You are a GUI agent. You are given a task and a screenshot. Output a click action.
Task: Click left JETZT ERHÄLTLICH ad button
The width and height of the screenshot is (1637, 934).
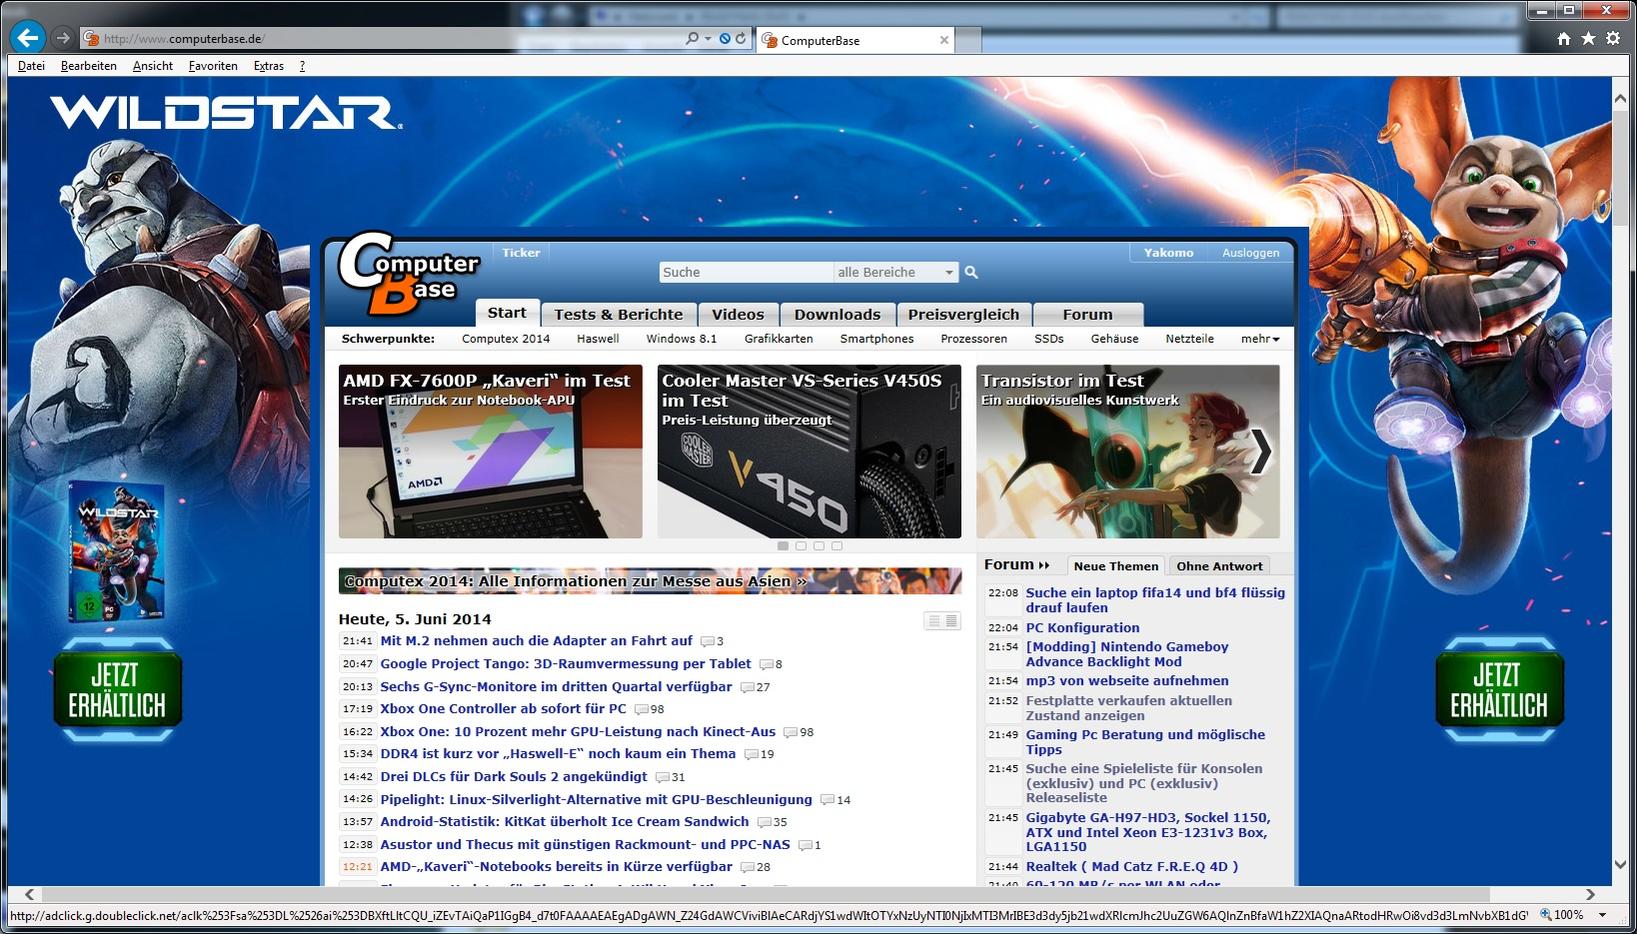click(x=117, y=690)
